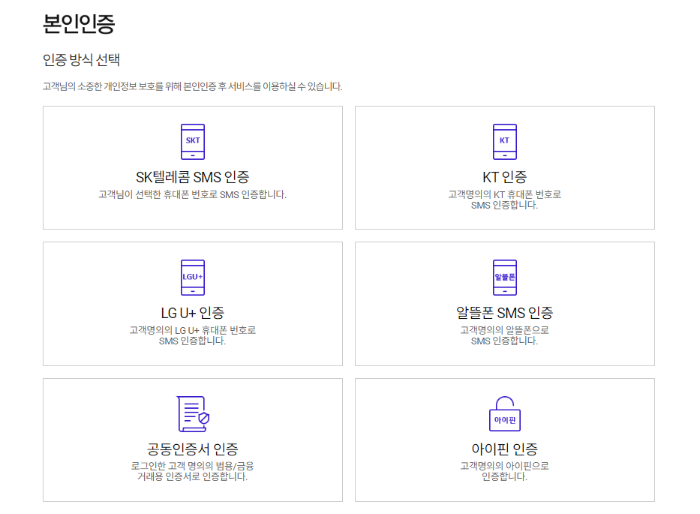Click text '고객명의의 아이핀으로'
This screenshot has height=514, width=700.
pyautogui.click(x=504, y=466)
